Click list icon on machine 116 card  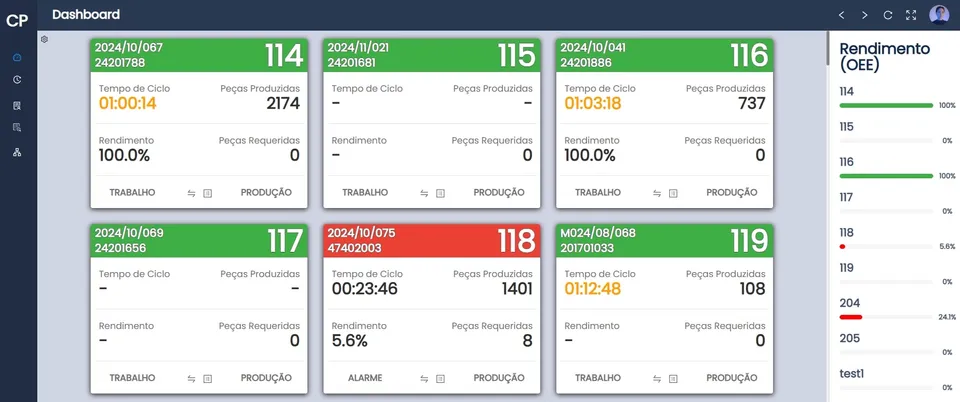(x=673, y=193)
